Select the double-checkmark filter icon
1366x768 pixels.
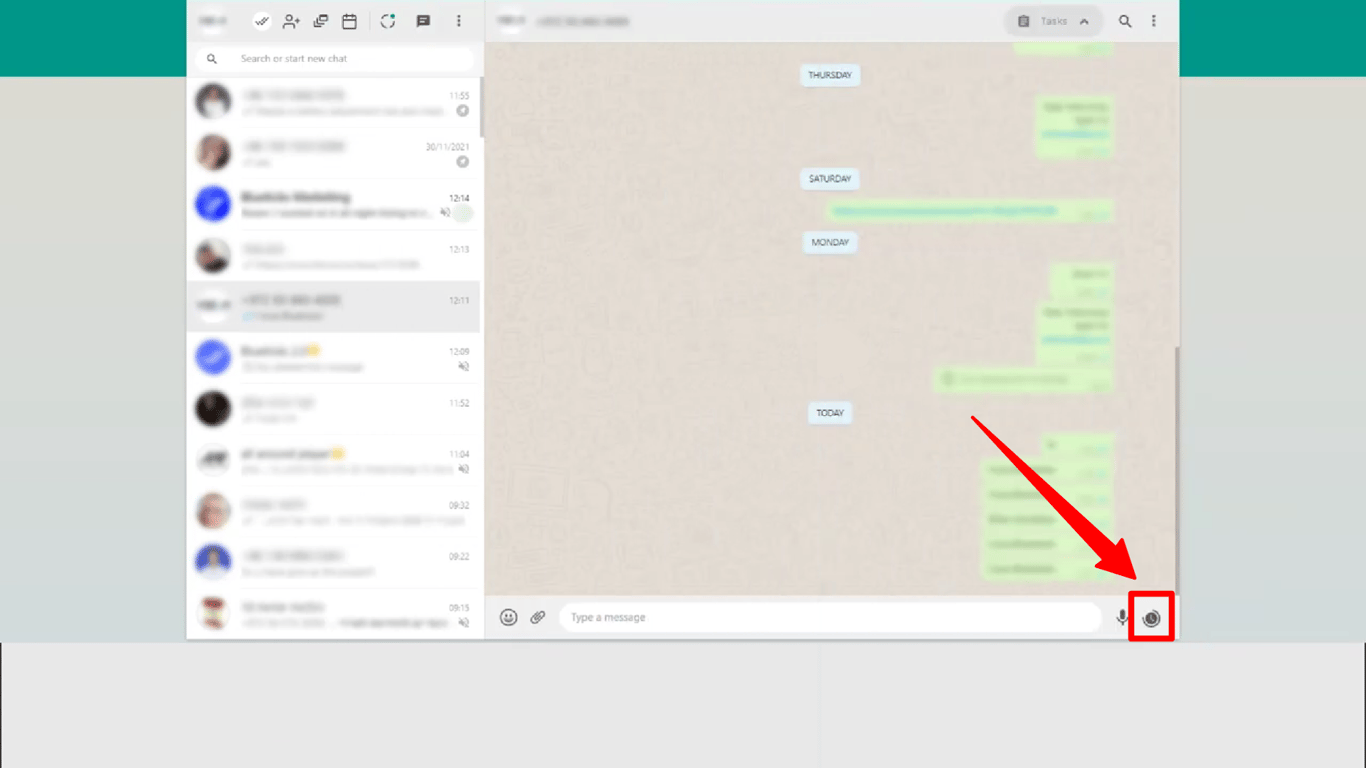[x=262, y=20]
